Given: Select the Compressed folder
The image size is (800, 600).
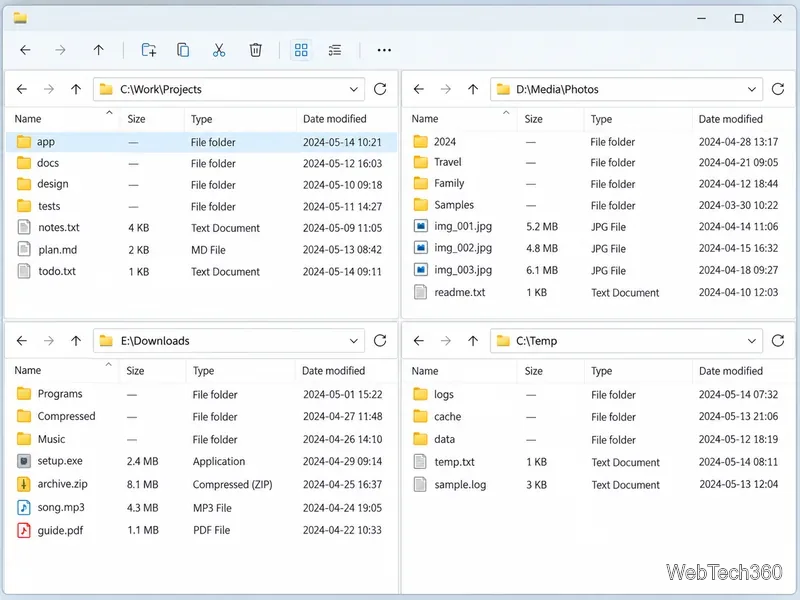Looking at the screenshot, I should coord(201,416).
